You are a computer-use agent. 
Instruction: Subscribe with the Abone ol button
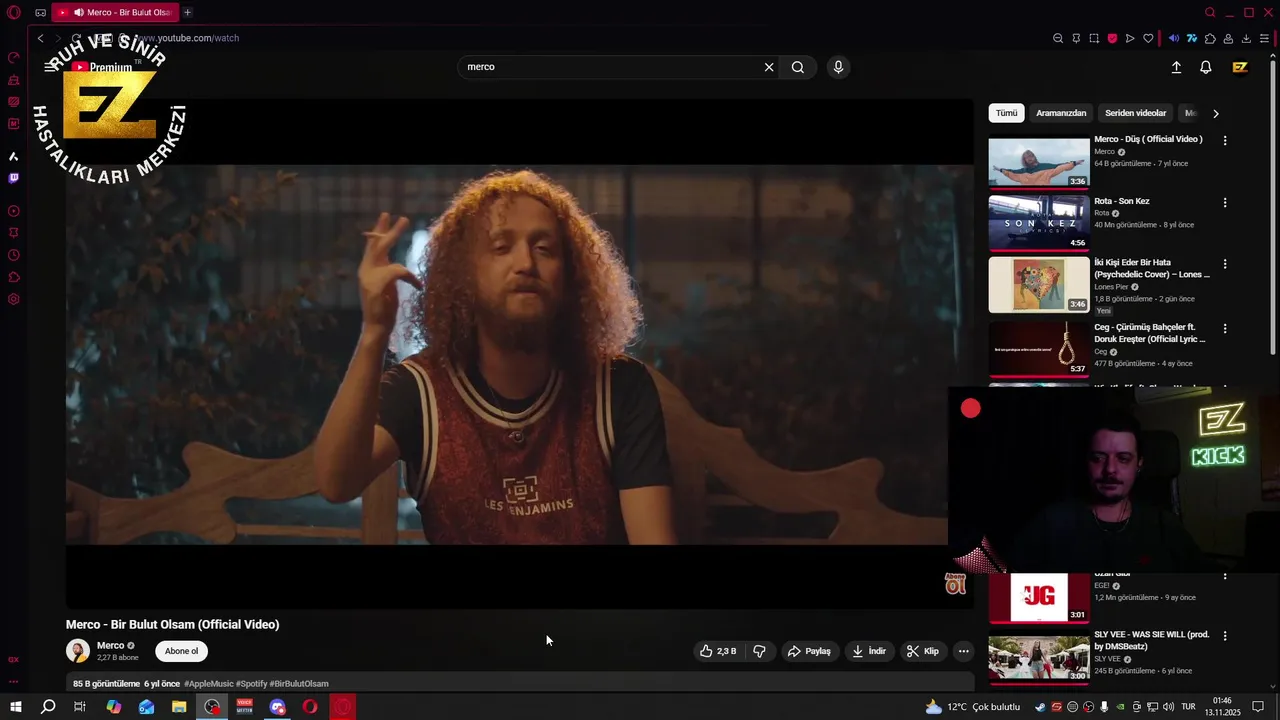coord(181,651)
